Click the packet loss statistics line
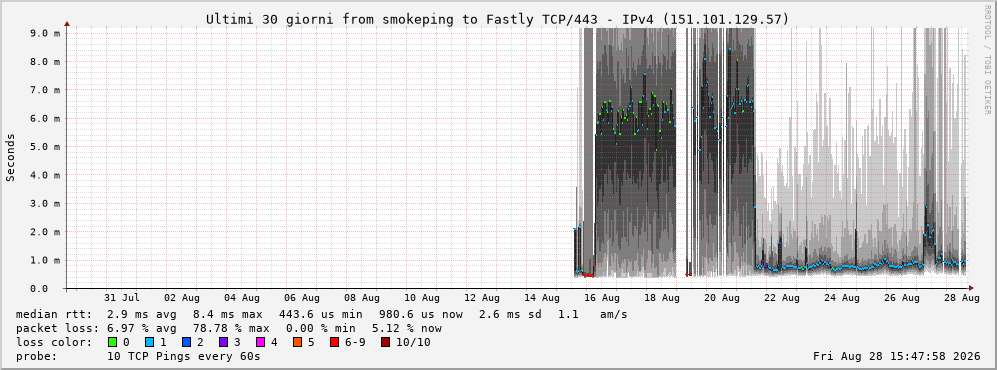The image size is (997, 370). point(229,329)
